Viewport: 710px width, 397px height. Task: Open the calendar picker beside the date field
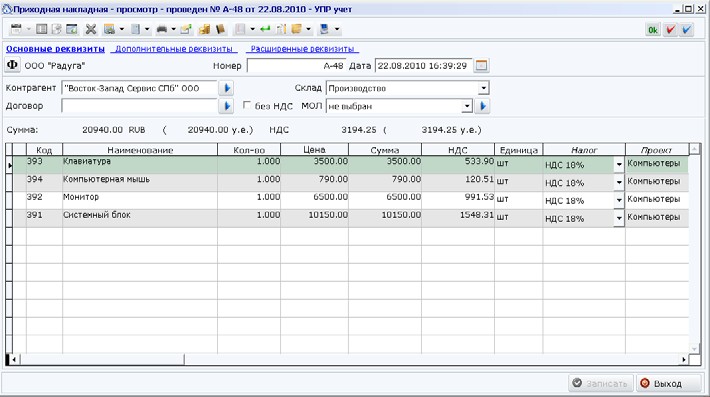[481, 66]
